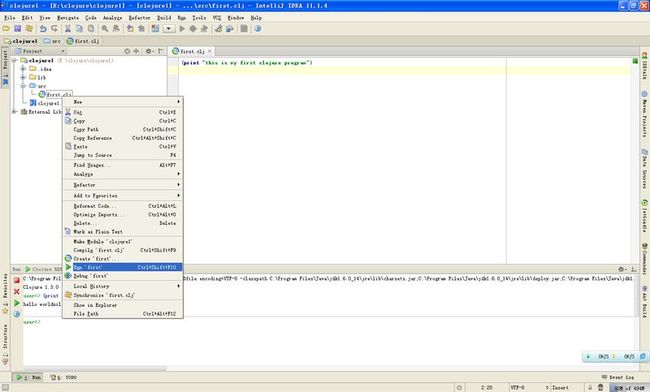This screenshot has width=650, height=392.
Task: Choose Cut from context menu
Action: (x=123, y=112)
